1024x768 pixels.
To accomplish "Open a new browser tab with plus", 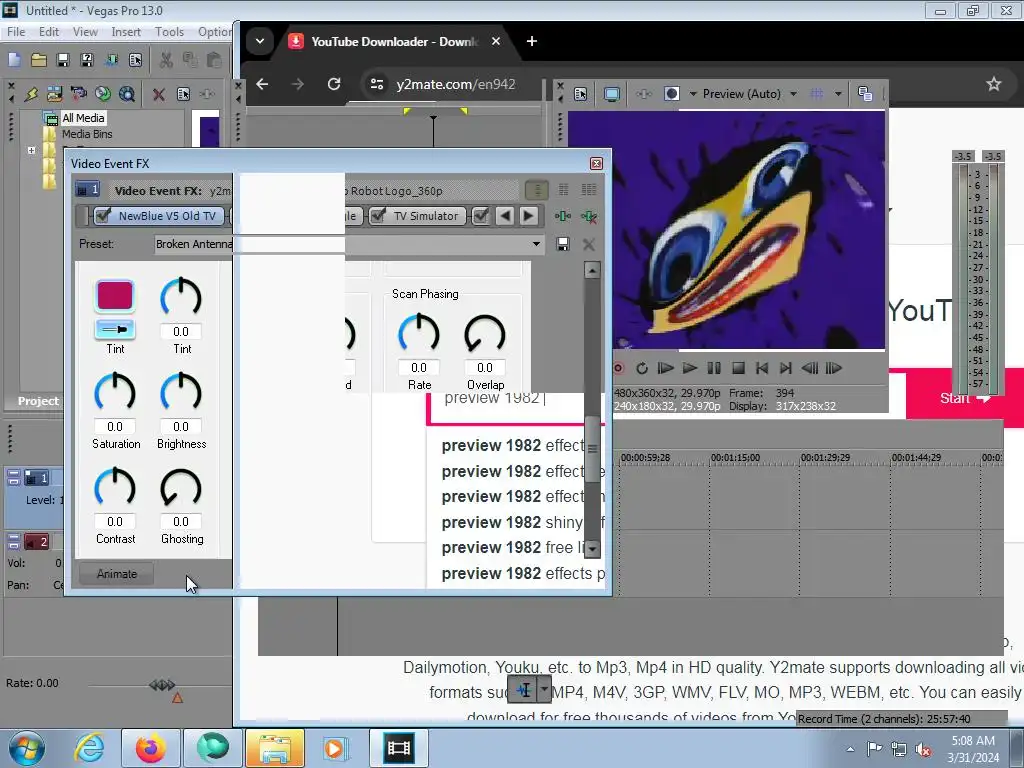I will click(532, 41).
